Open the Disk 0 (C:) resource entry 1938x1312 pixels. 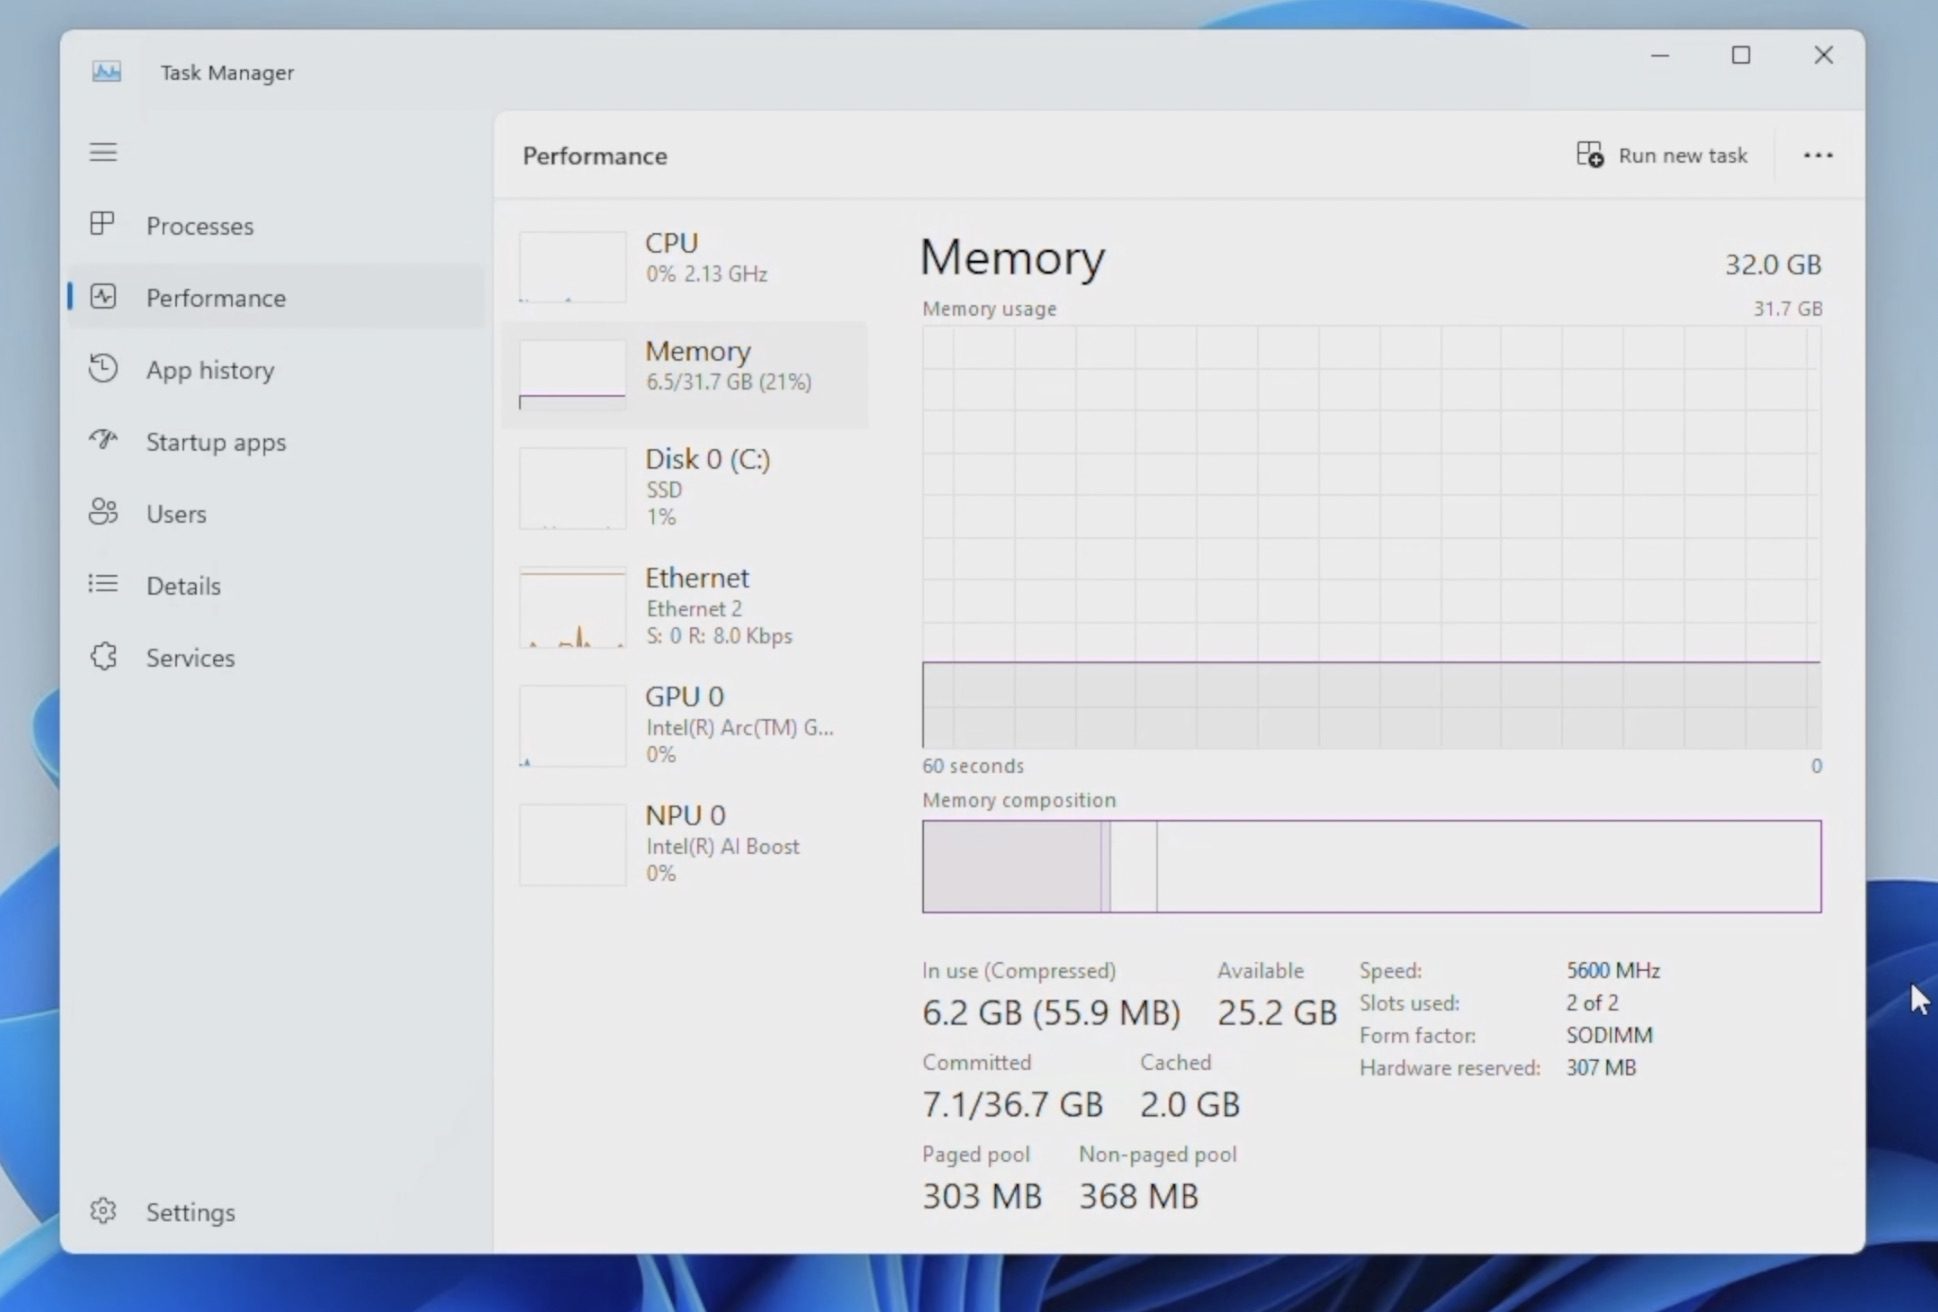click(685, 487)
